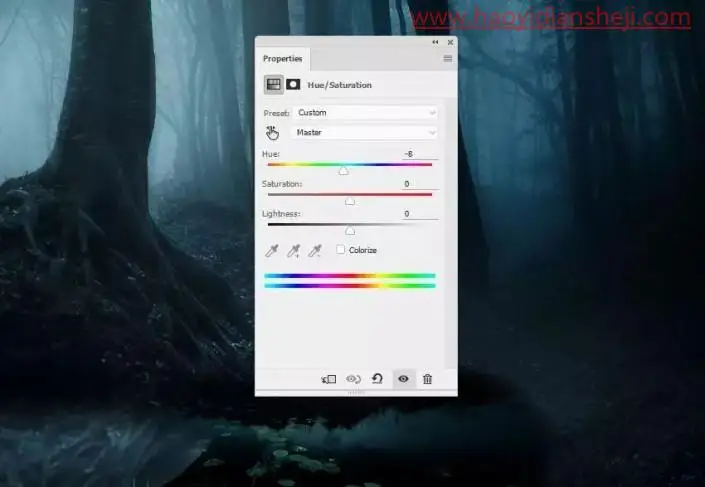Click the Preset label

click(x=276, y=113)
